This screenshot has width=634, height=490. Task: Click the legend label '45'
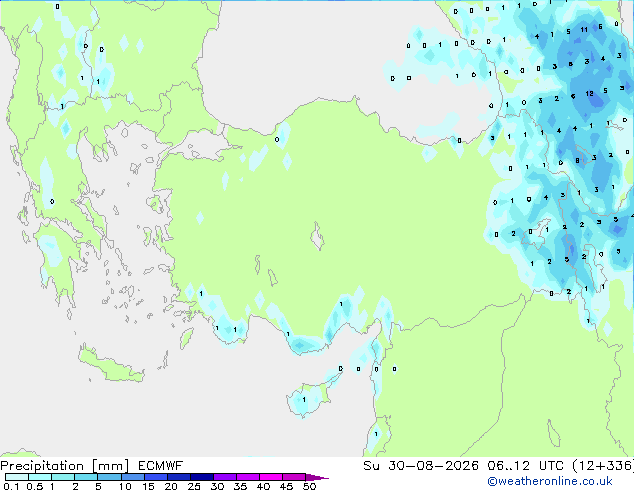pos(286,486)
